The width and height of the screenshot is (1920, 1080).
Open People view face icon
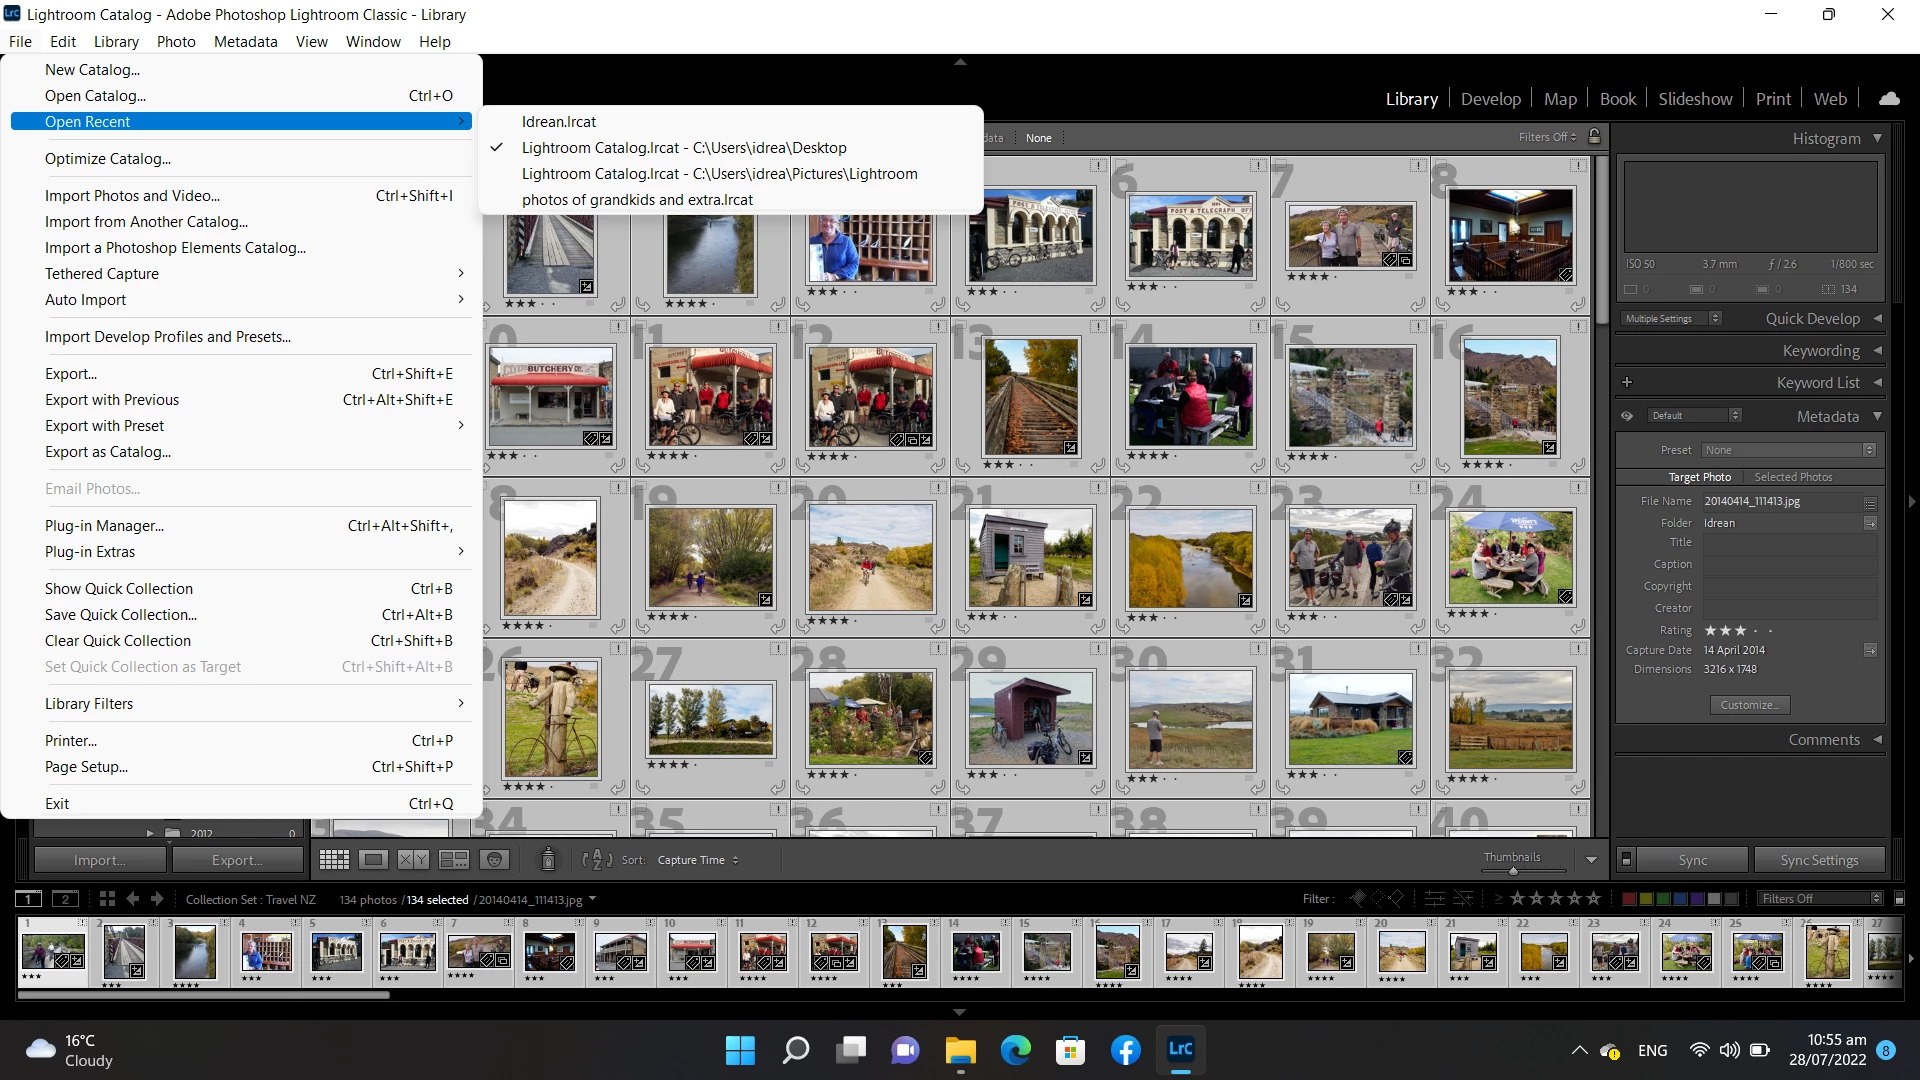click(494, 860)
